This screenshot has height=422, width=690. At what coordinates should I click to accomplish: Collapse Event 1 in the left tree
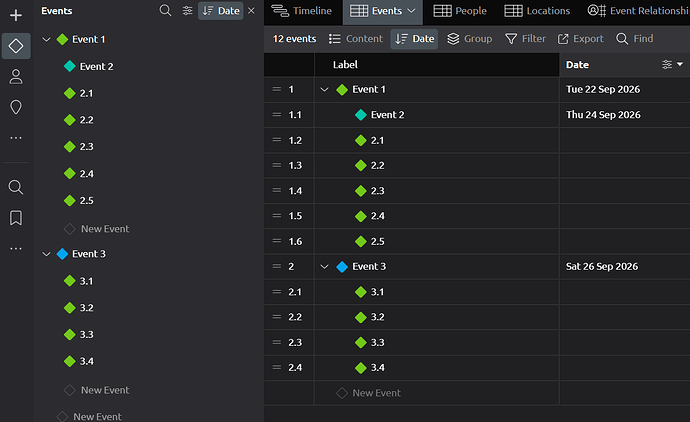coord(46,40)
